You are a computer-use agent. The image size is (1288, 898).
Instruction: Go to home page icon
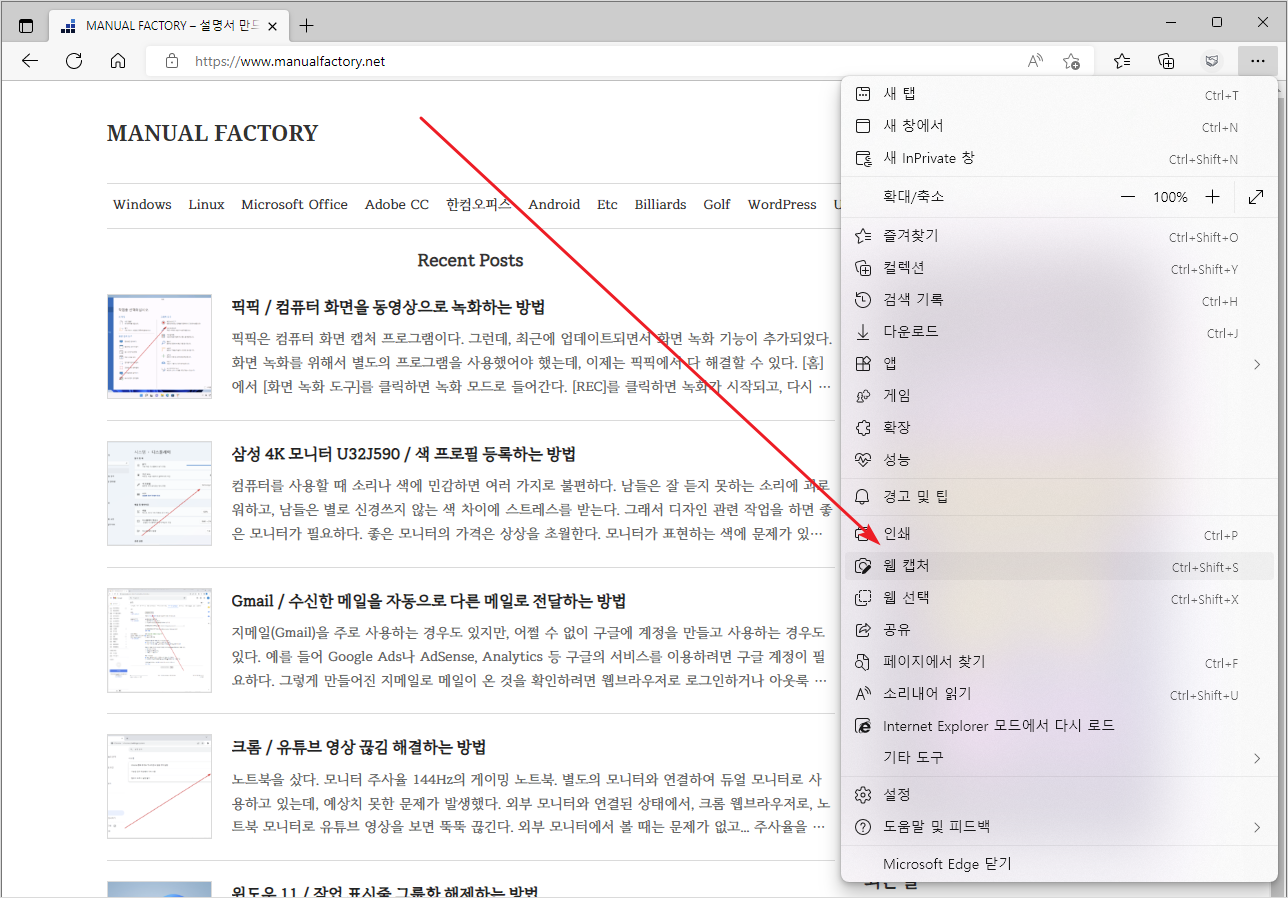[118, 61]
